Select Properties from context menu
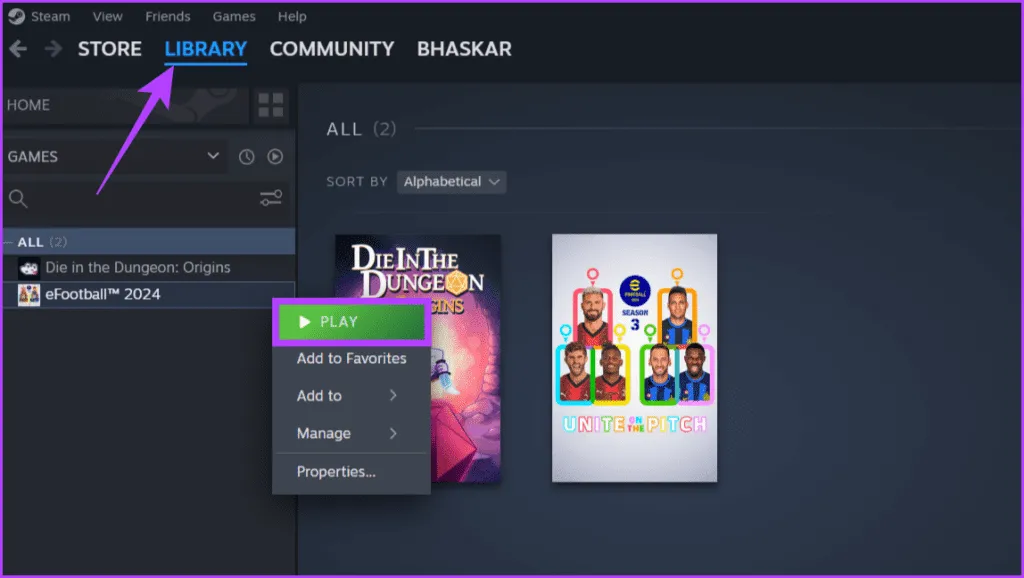Viewport: 1024px width, 578px height. [336, 471]
